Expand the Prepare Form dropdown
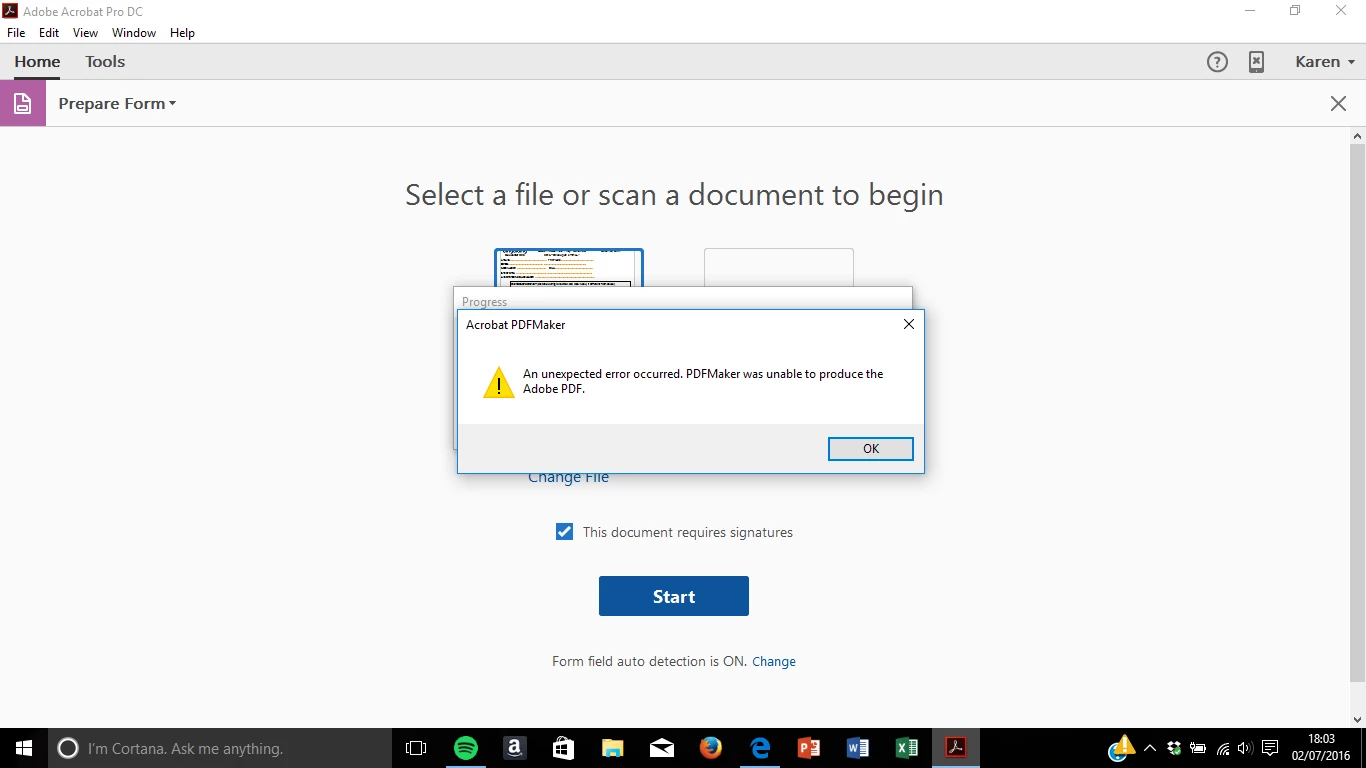This screenshot has height=768, width=1366. (x=117, y=104)
